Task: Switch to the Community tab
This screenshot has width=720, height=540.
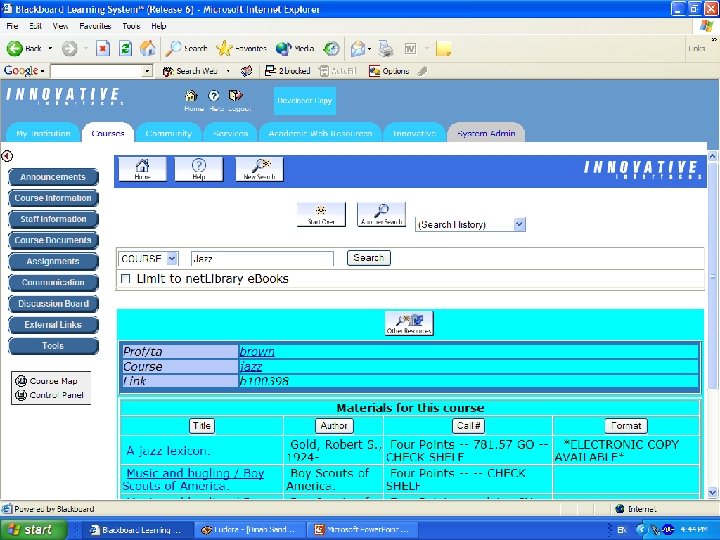Action: point(168,133)
